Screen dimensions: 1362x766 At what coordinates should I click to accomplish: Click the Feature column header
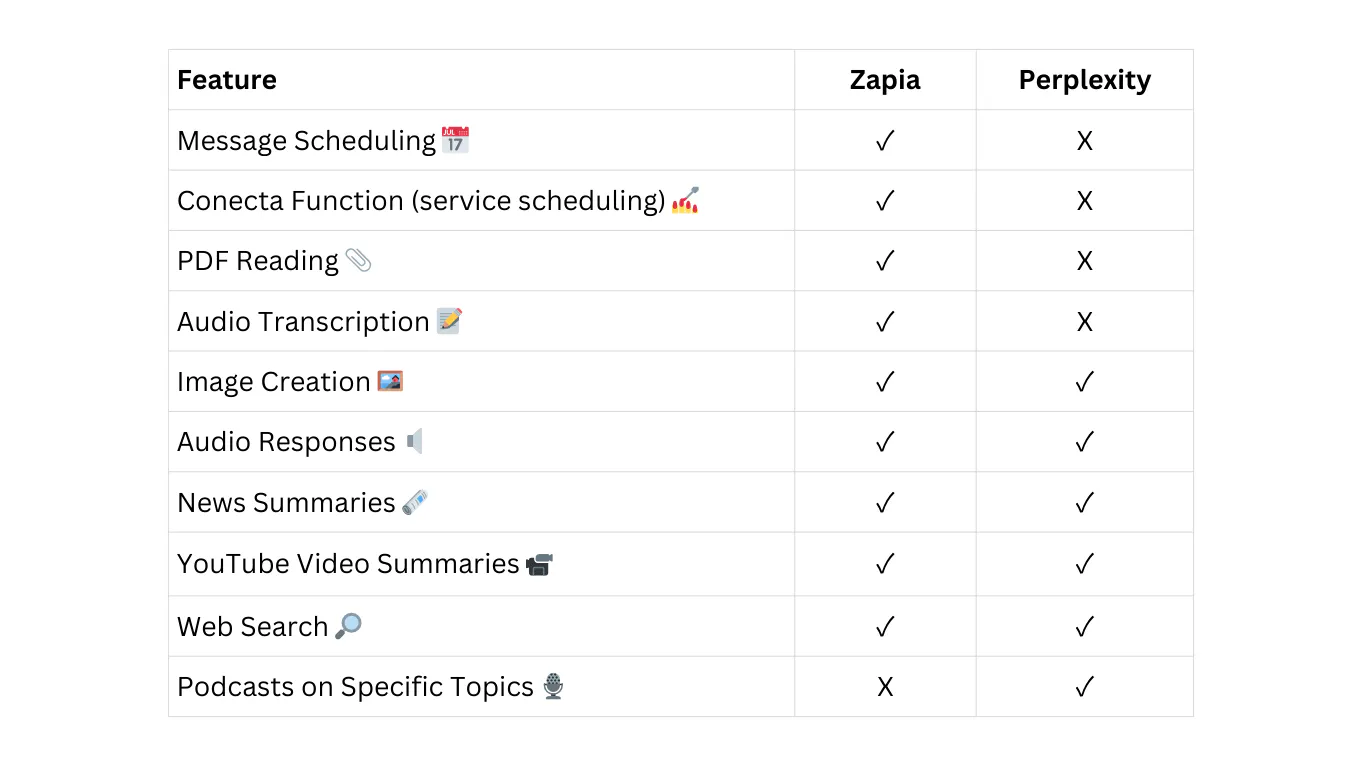tap(227, 80)
